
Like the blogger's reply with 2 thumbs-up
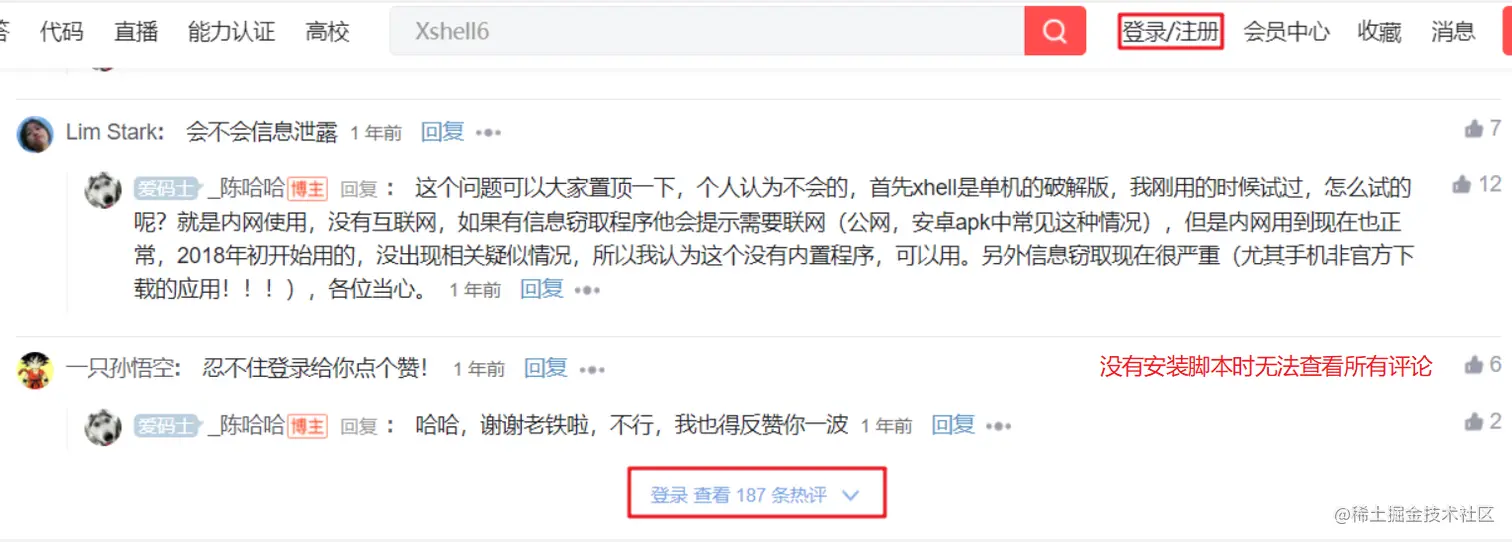[1474, 421]
